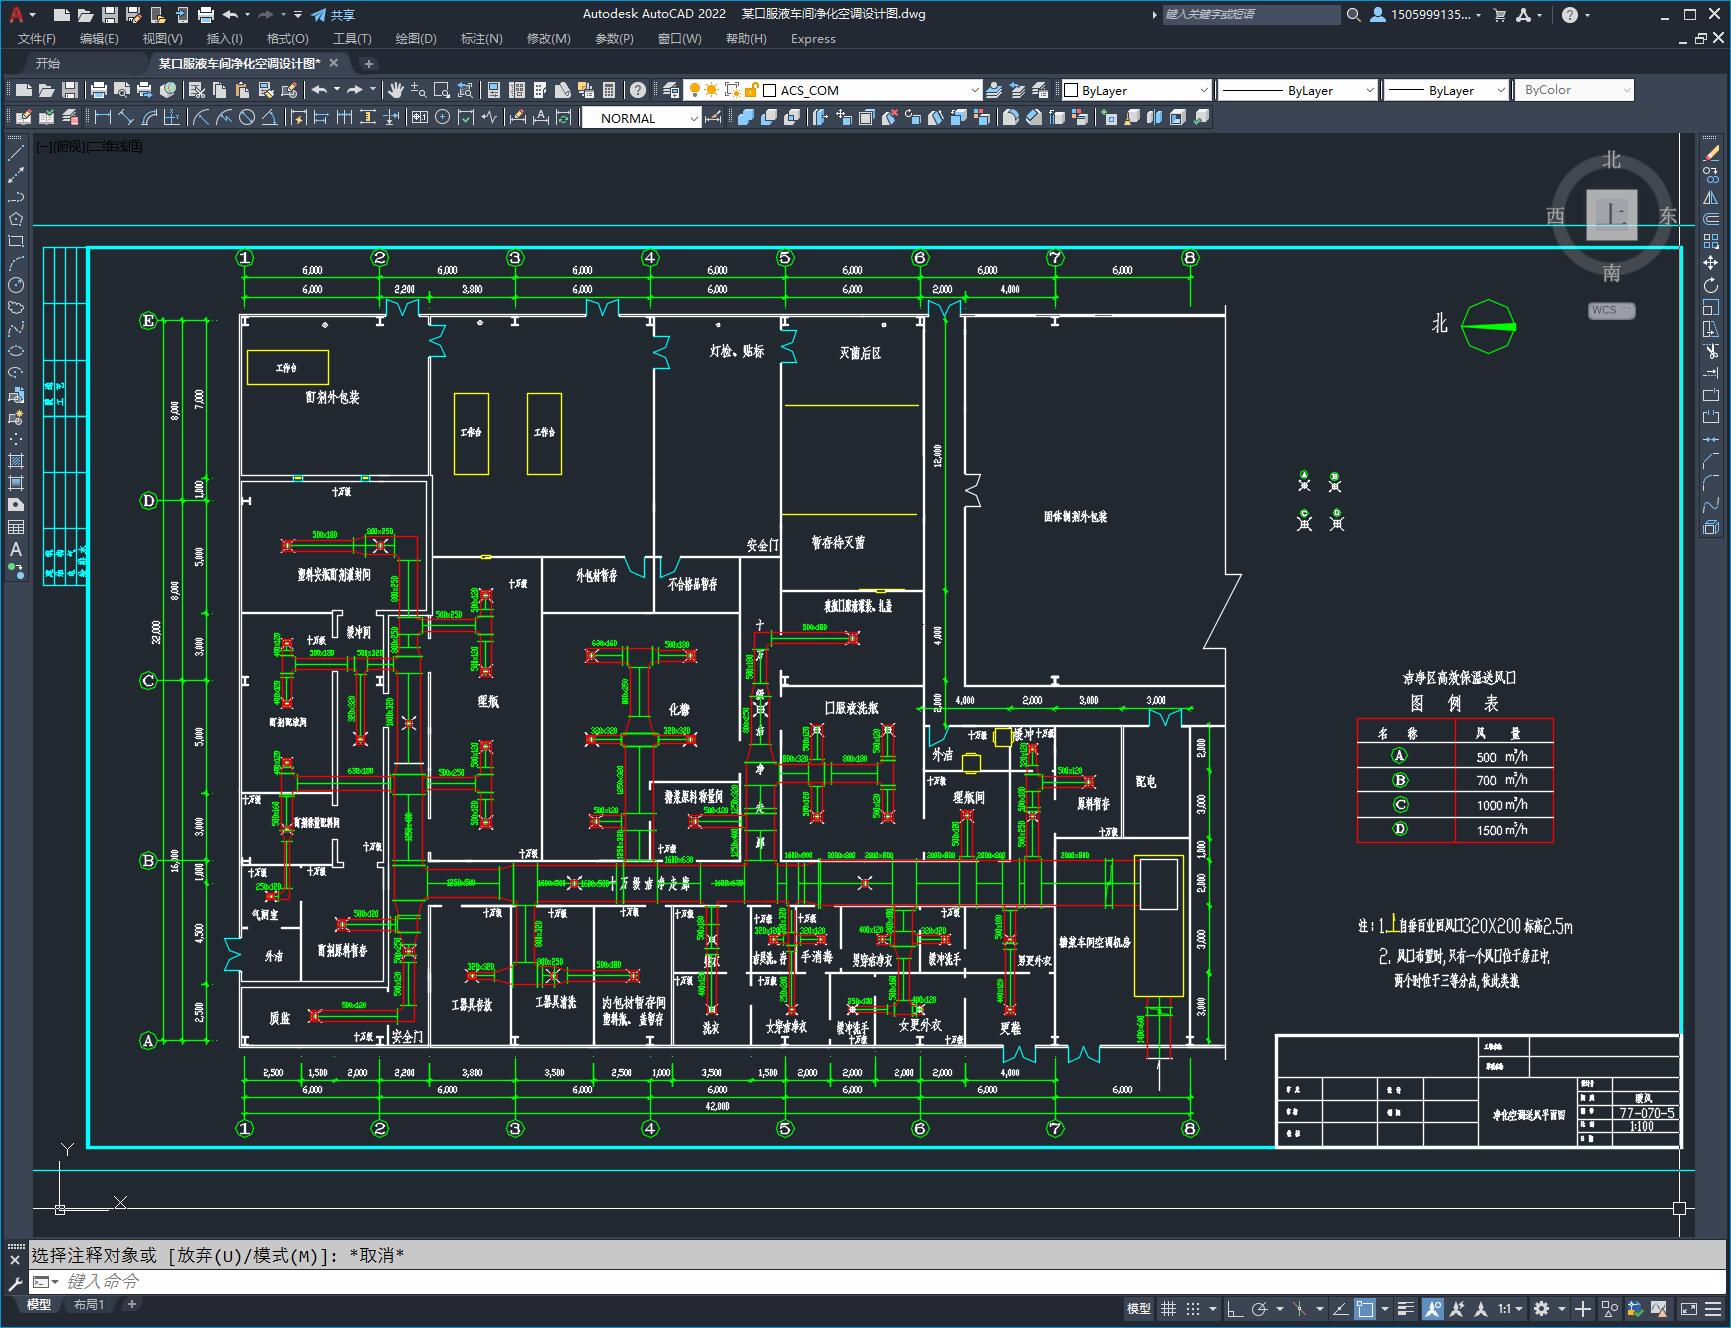Image resolution: width=1731 pixels, height=1328 pixels.
Task: Click the 上 top face of ViewCube
Action: pyautogui.click(x=1611, y=214)
